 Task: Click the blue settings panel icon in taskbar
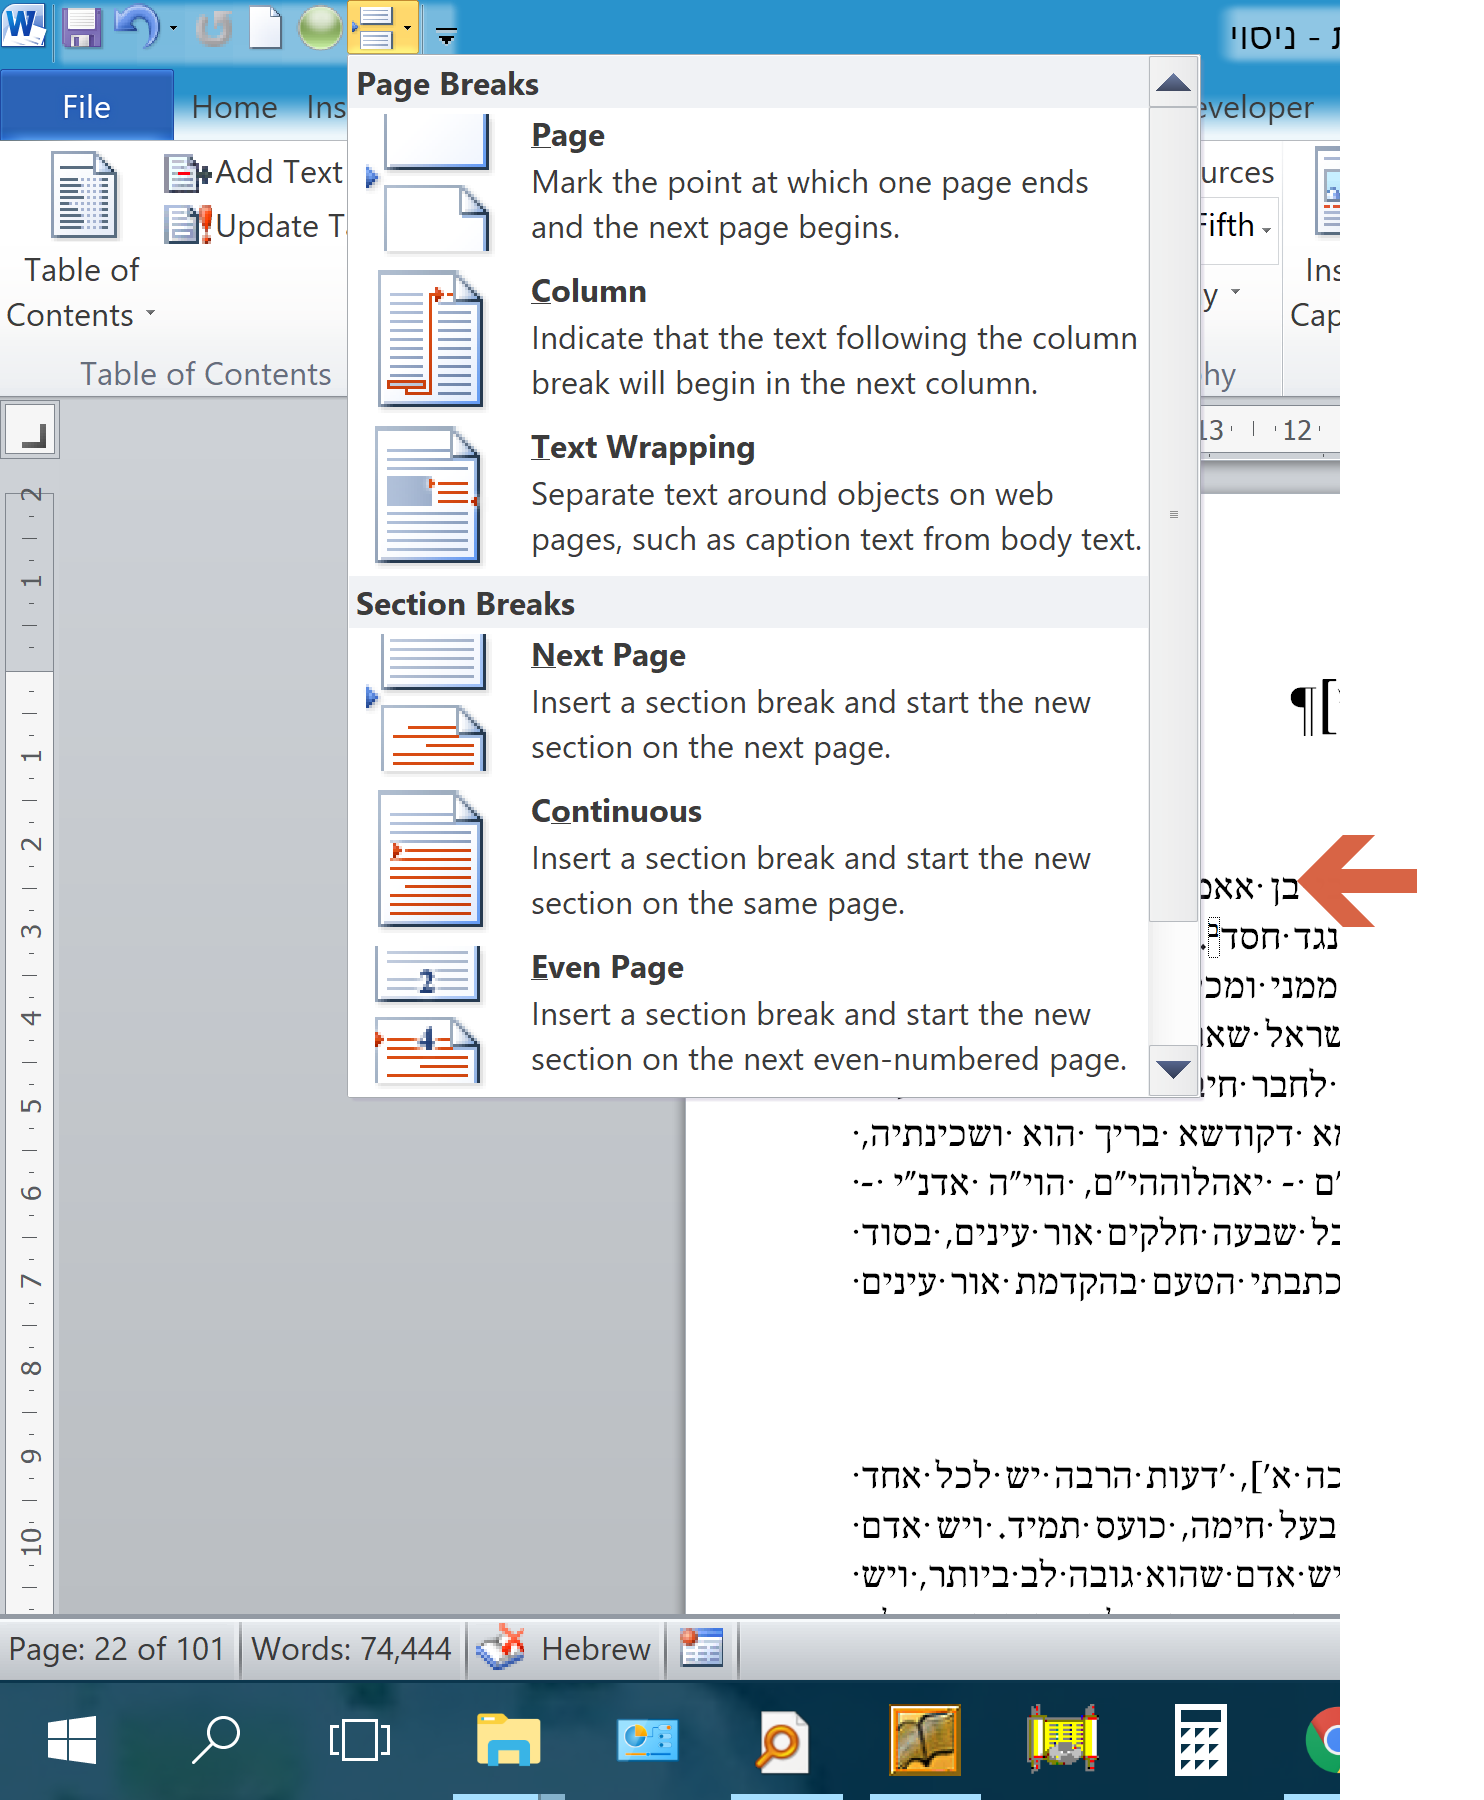(x=648, y=1740)
